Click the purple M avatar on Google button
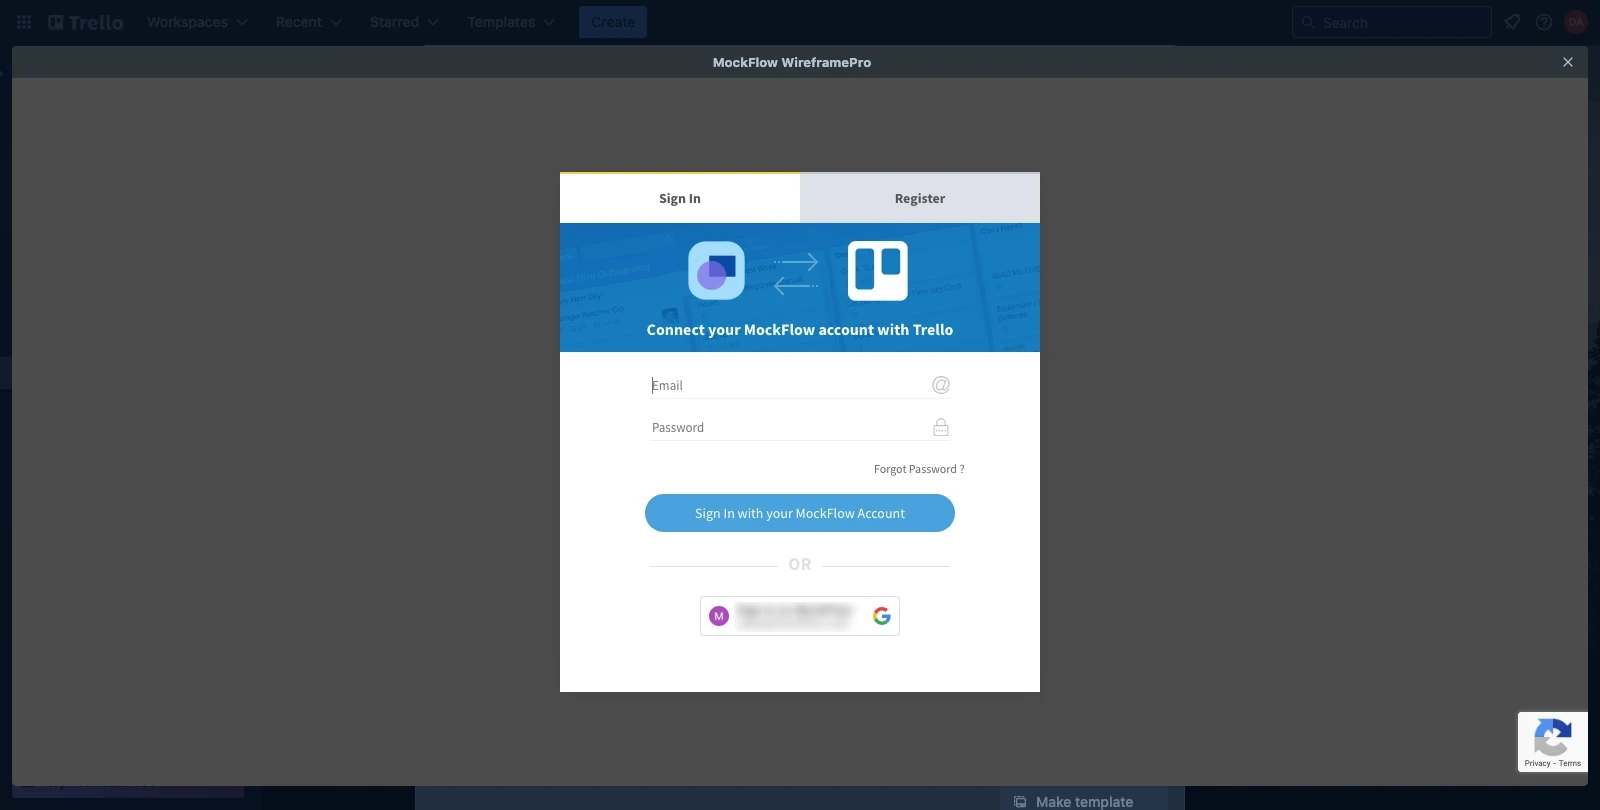Screen dimensions: 1600x810 719,616
